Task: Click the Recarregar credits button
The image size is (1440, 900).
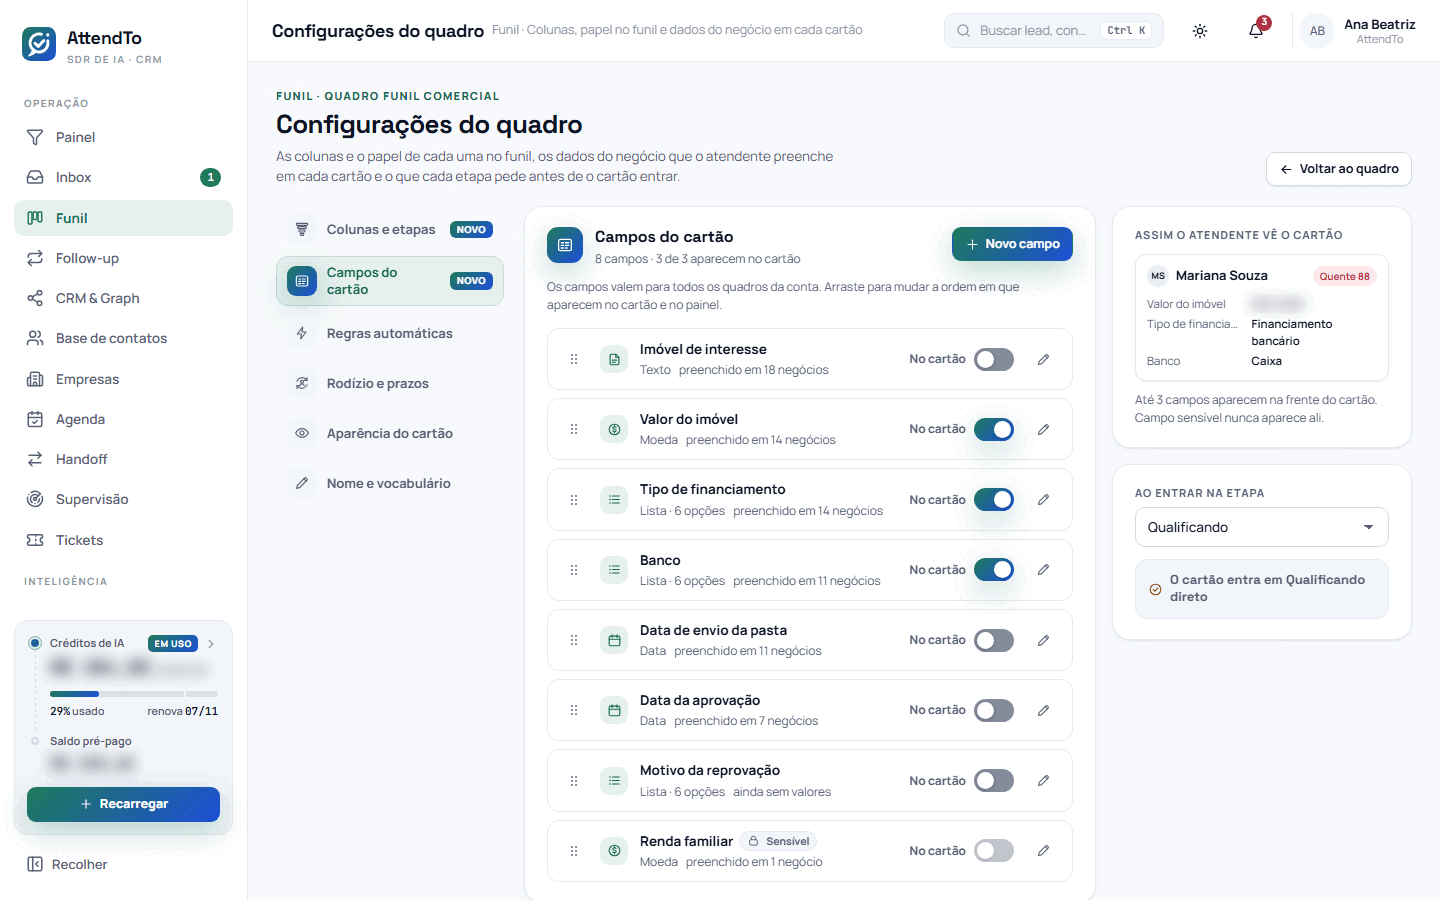Action: tap(123, 804)
